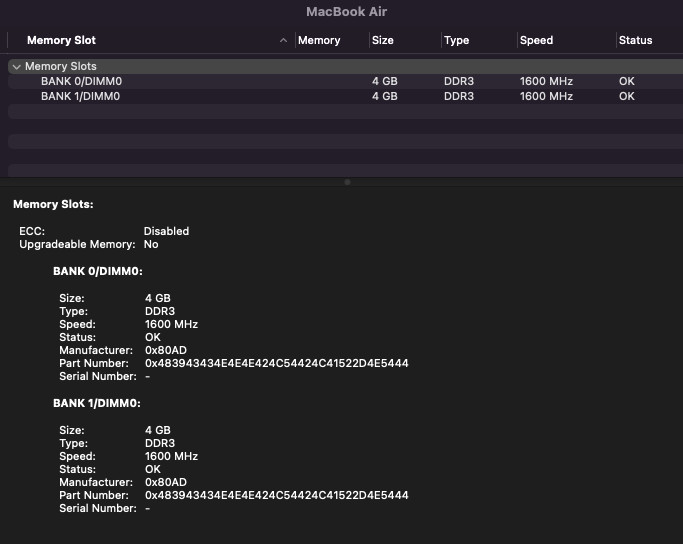Image resolution: width=683 pixels, height=544 pixels.
Task: Click the pane splitter handle dot
Action: point(347,182)
